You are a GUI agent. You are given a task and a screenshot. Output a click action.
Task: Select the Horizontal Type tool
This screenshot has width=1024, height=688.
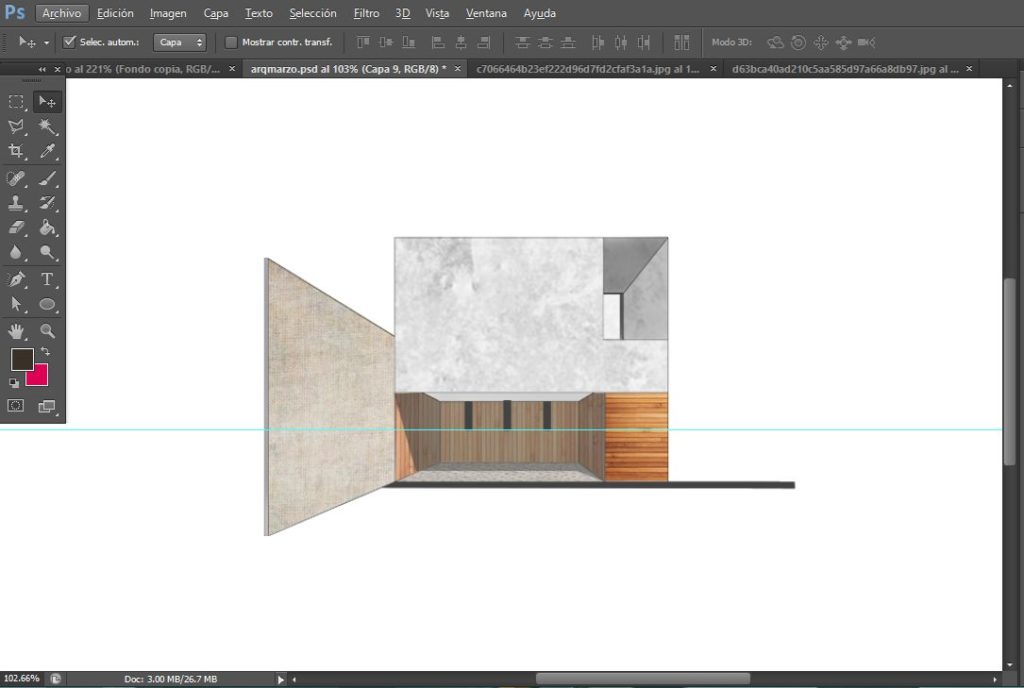[x=47, y=279]
